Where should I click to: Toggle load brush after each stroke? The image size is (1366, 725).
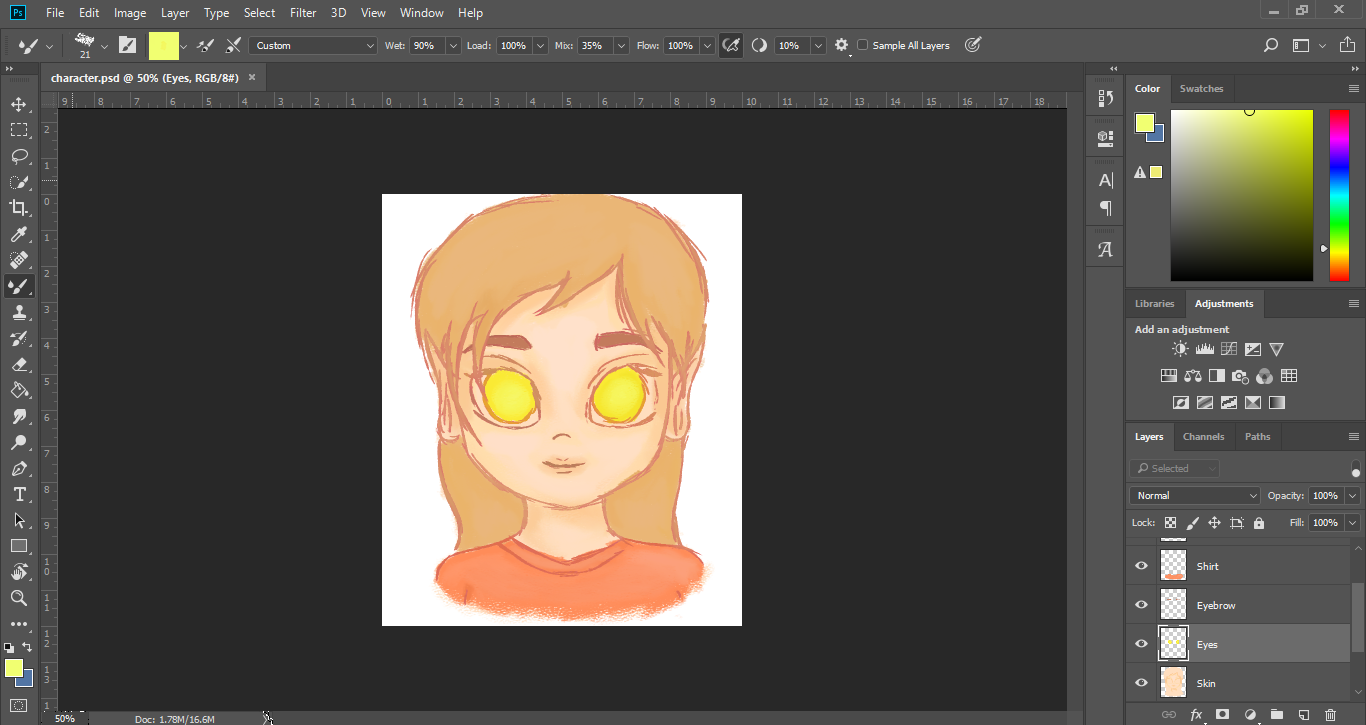[x=206, y=45]
